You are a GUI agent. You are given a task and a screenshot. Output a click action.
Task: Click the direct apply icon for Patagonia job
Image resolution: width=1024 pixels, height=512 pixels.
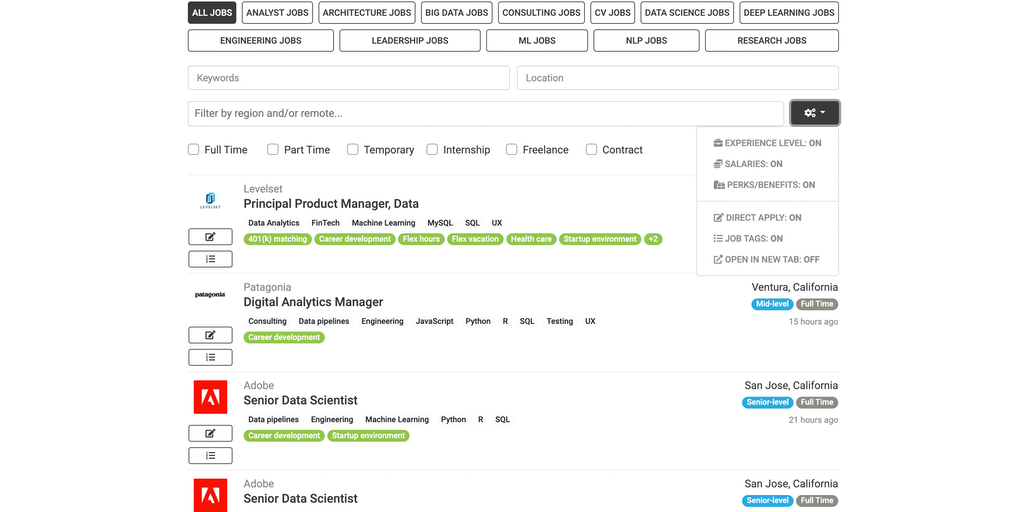210,335
